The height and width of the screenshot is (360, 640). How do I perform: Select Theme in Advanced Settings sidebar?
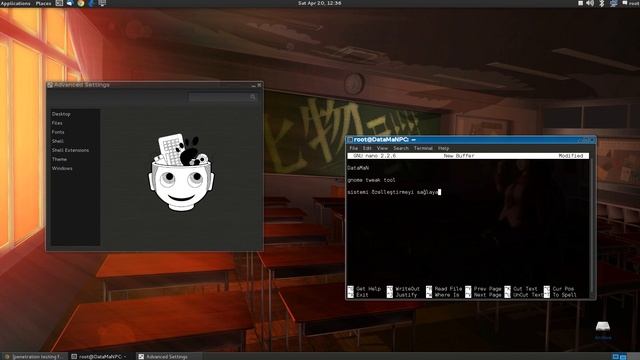click(x=59, y=159)
